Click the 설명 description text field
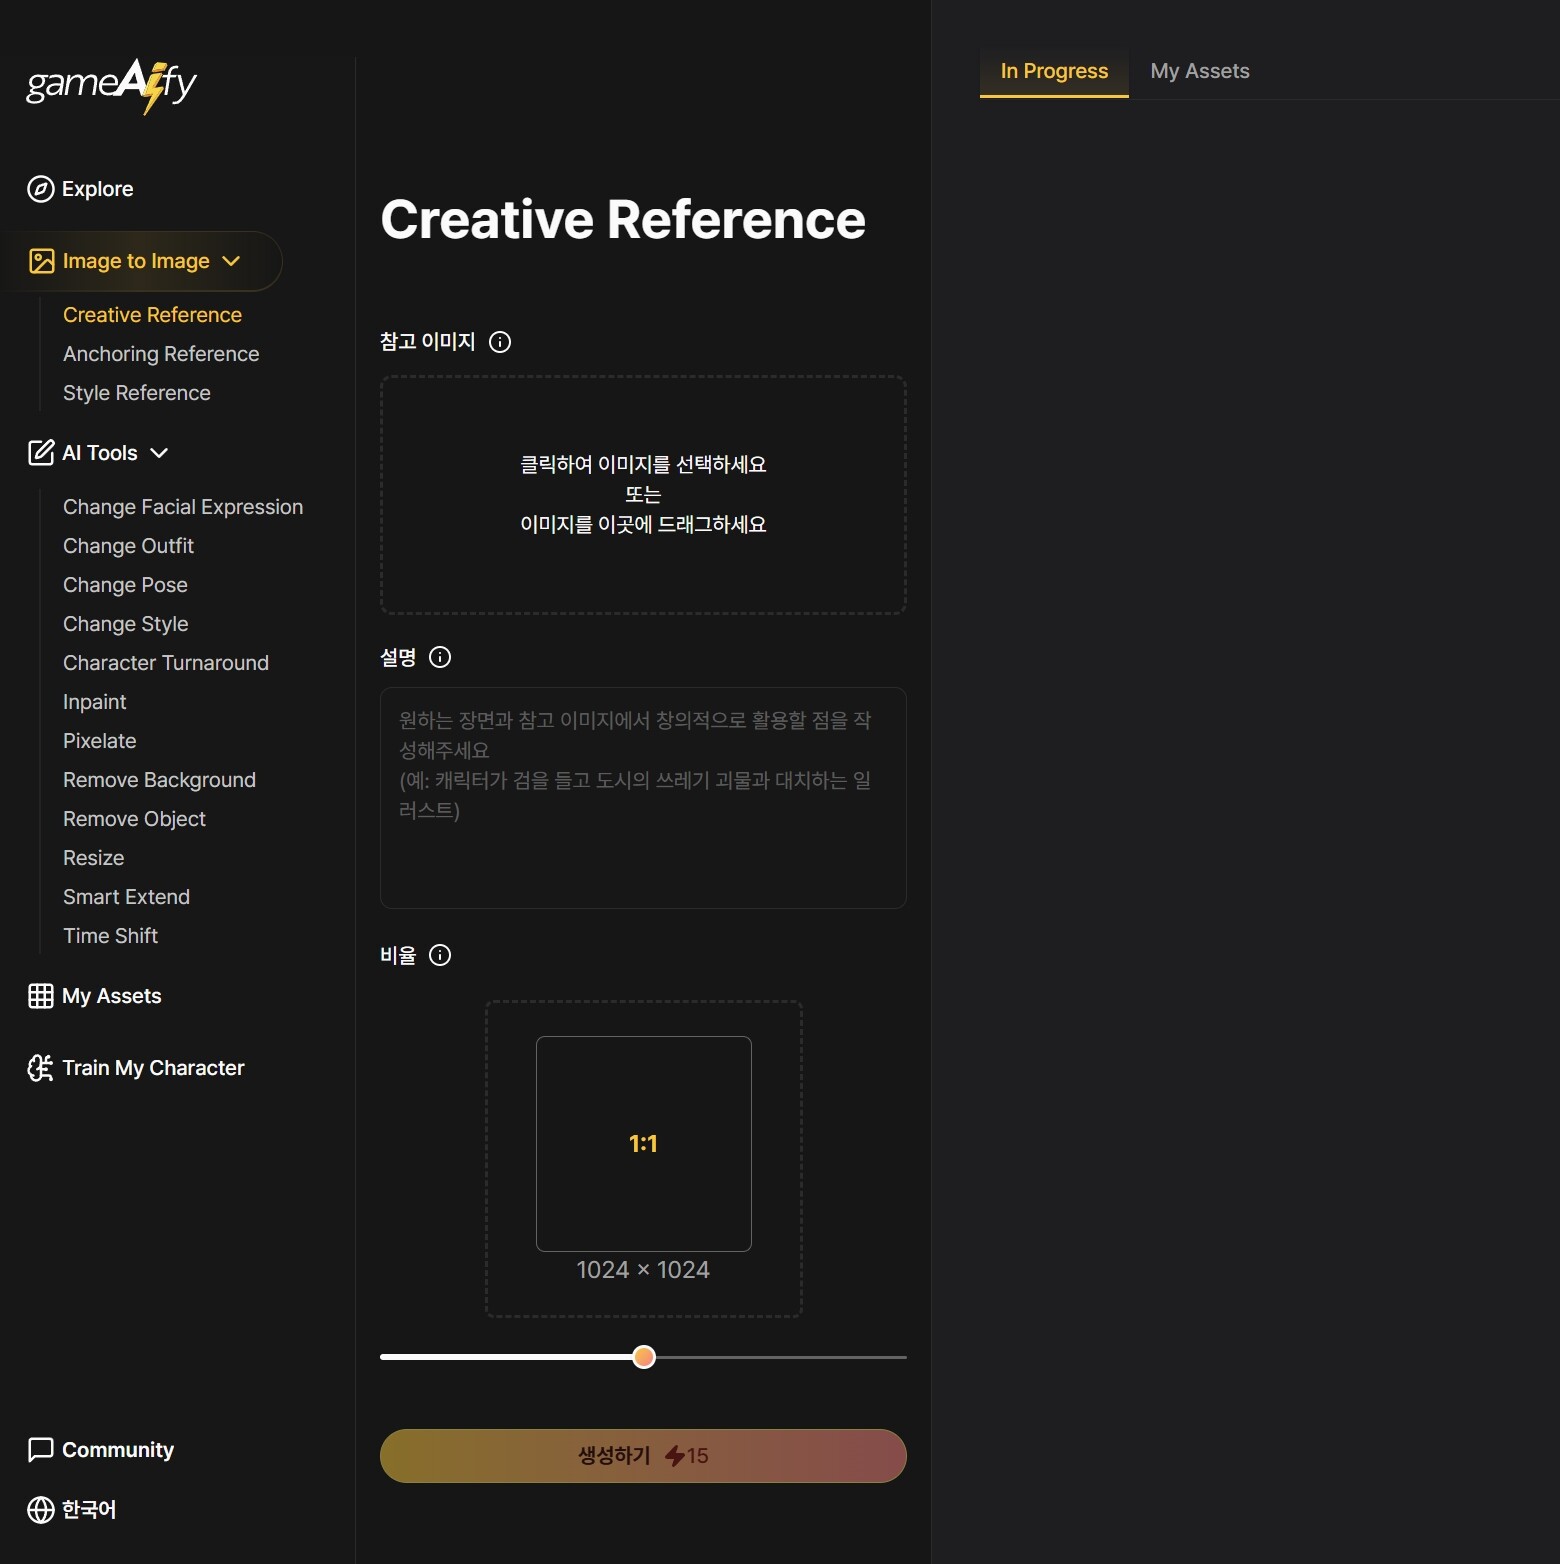Viewport: 1560px width, 1564px height. point(643,797)
